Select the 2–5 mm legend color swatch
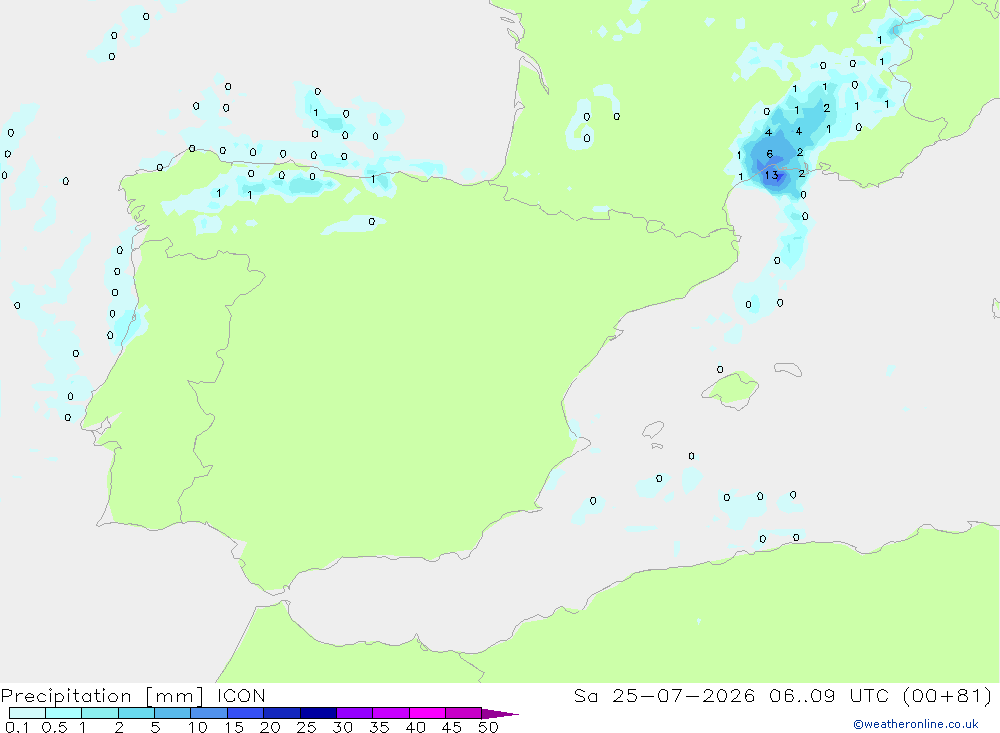1000x733 pixels. [136, 713]
